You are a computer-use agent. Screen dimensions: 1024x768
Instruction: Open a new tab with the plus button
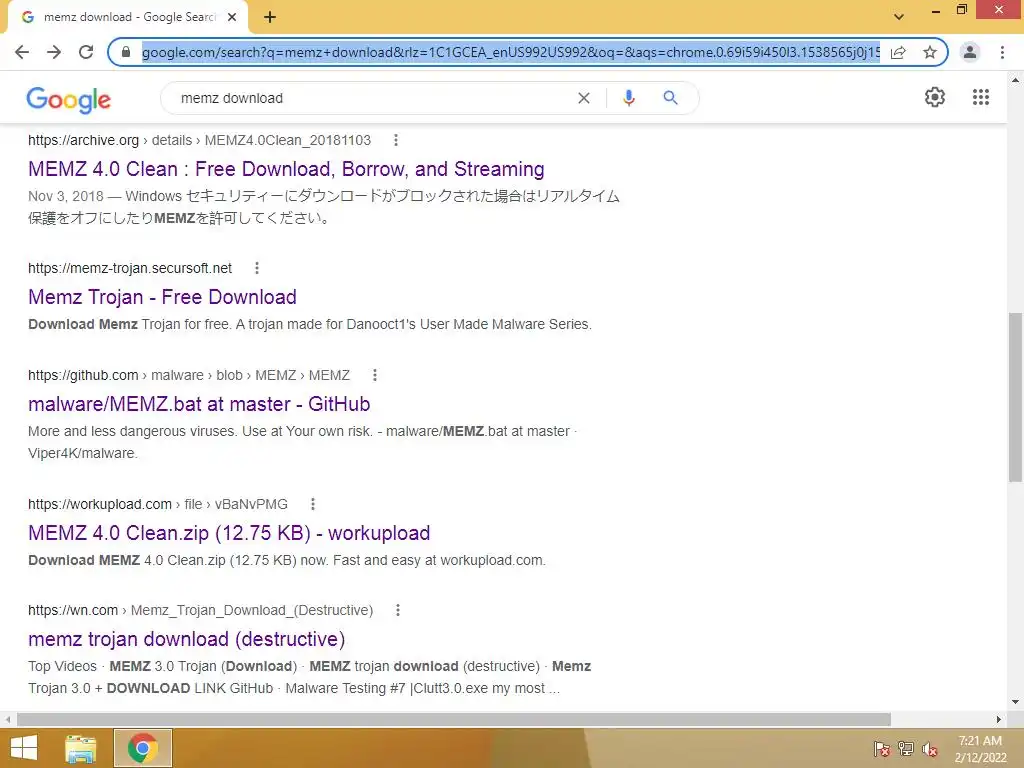pos(270,17)
